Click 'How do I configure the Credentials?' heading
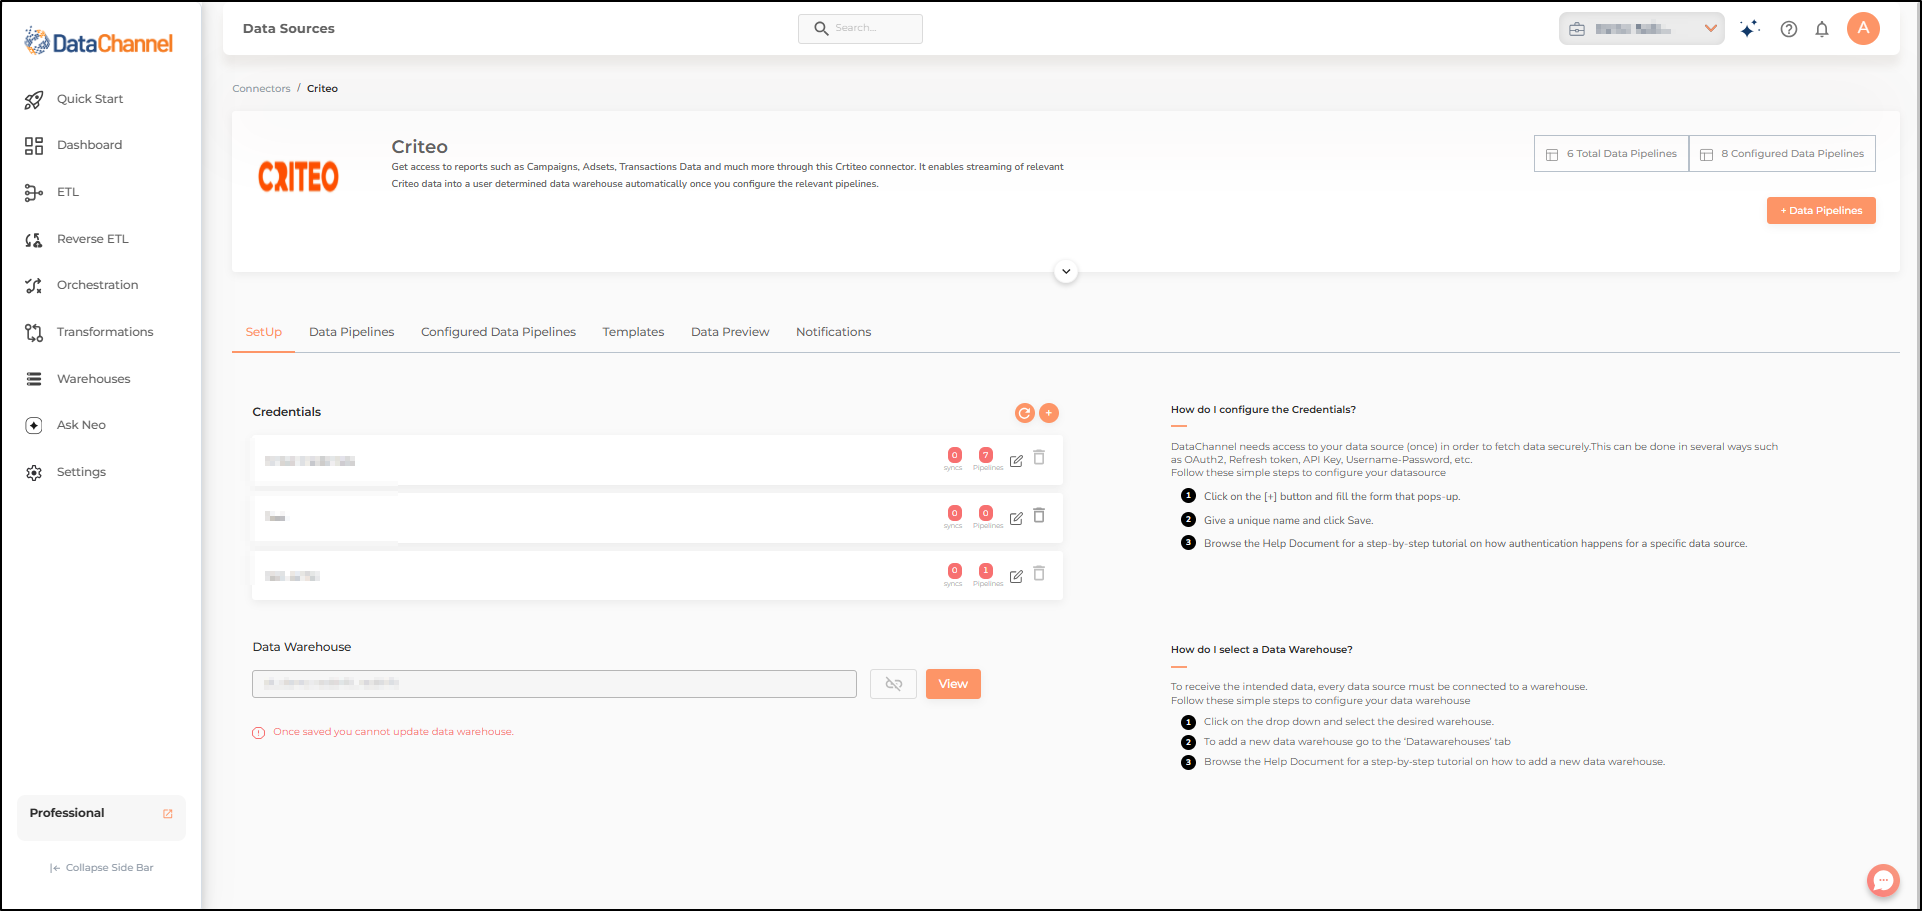1922x911 pixels. 1263,410
